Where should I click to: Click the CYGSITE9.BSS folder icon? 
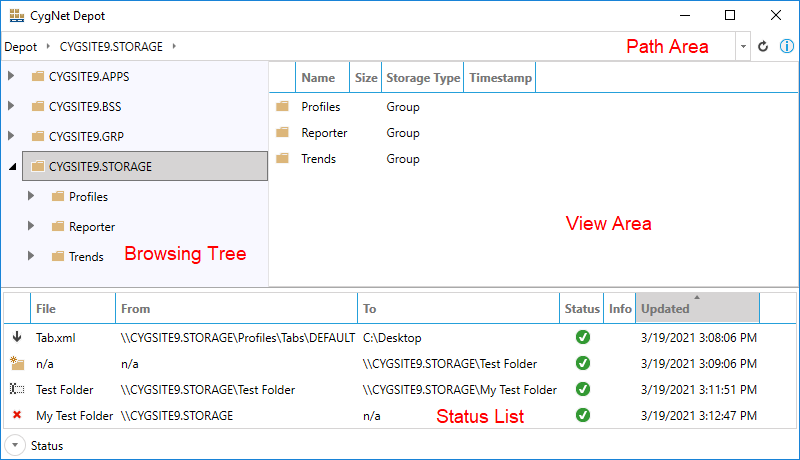click(38, 107)
